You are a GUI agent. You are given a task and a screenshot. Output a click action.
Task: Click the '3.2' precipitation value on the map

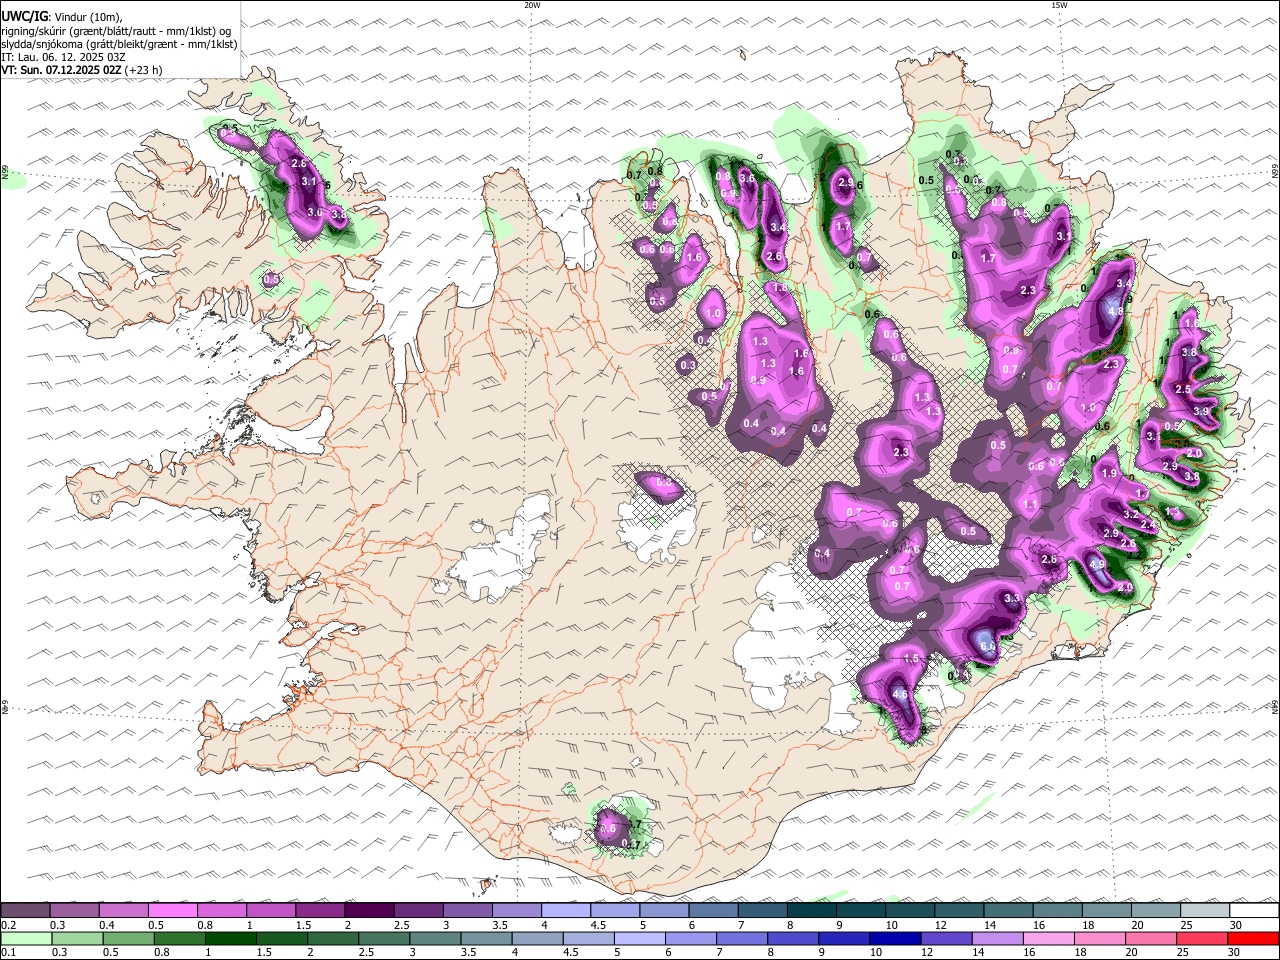tap(1131, 513)
